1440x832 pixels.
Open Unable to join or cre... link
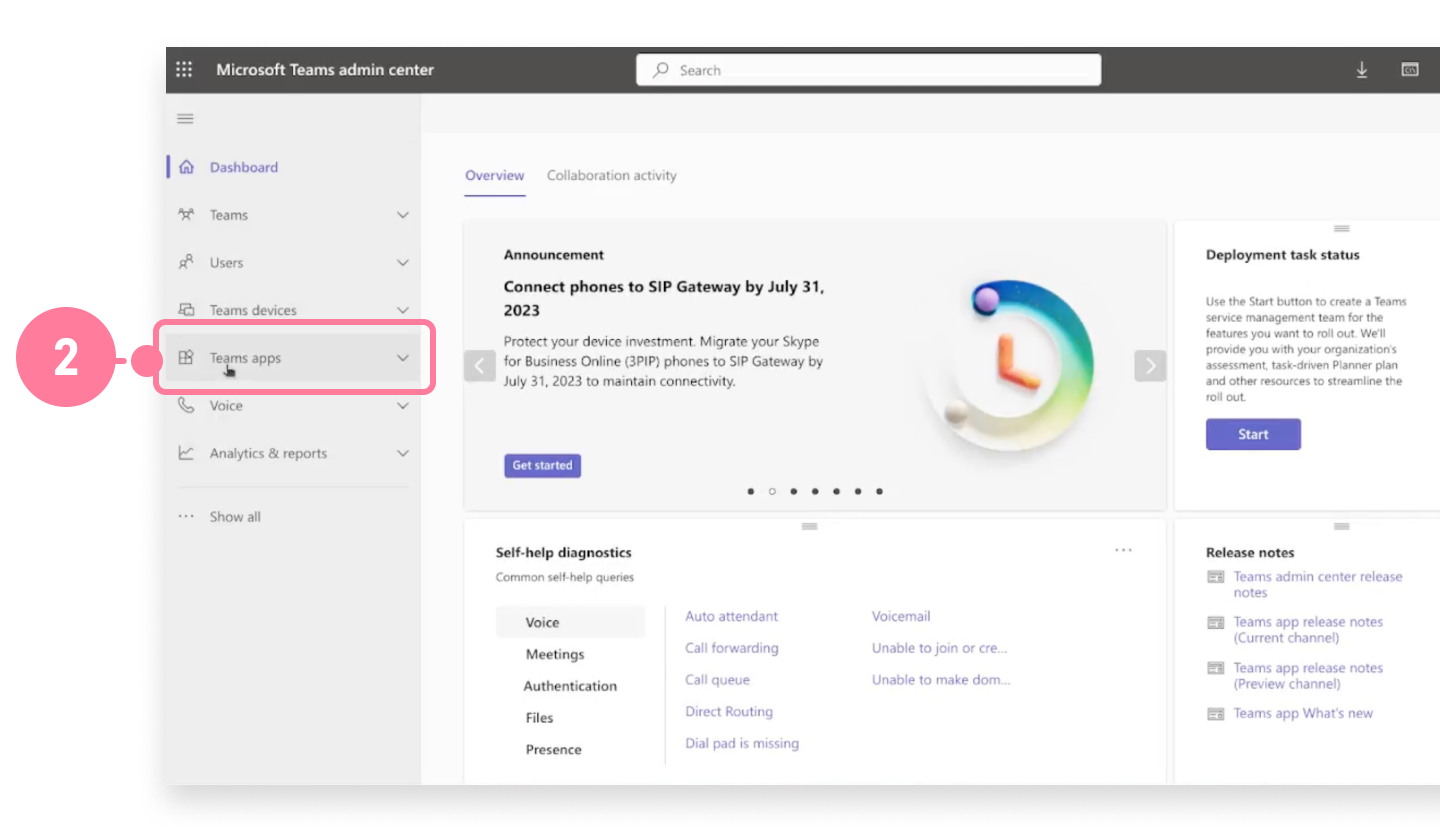point(940,648)
